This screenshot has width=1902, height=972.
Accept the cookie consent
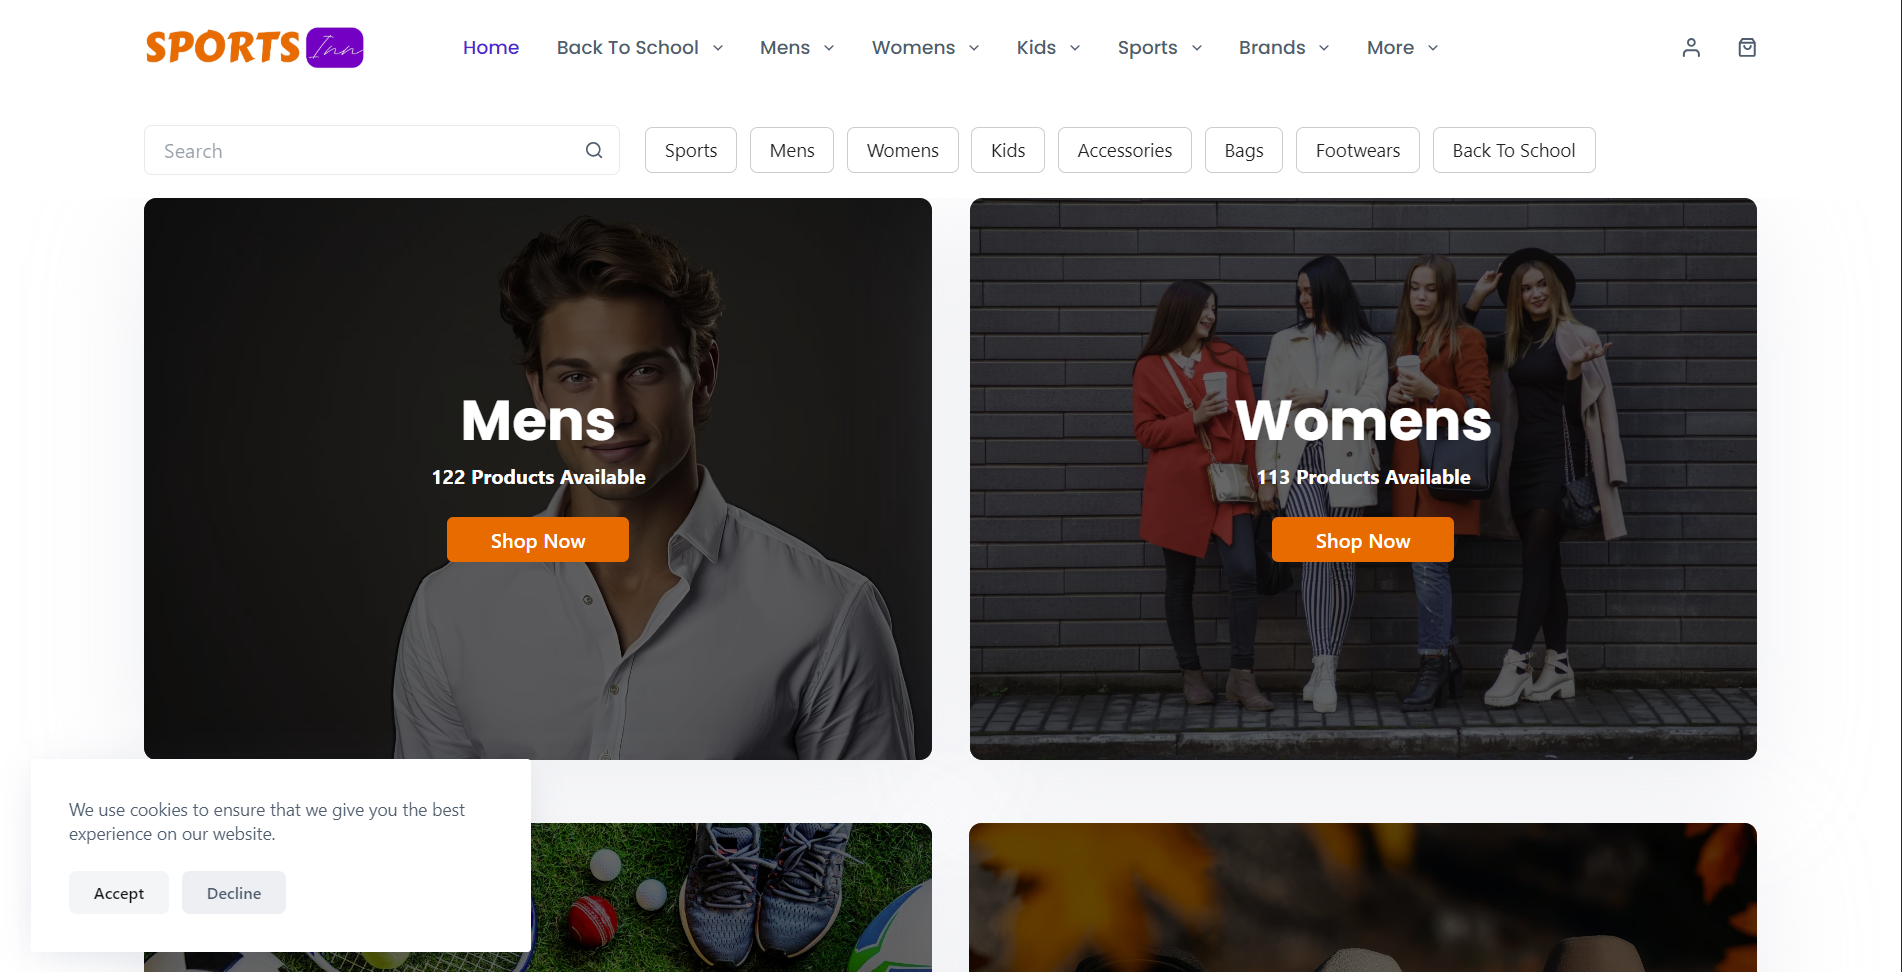coord(119,893)
